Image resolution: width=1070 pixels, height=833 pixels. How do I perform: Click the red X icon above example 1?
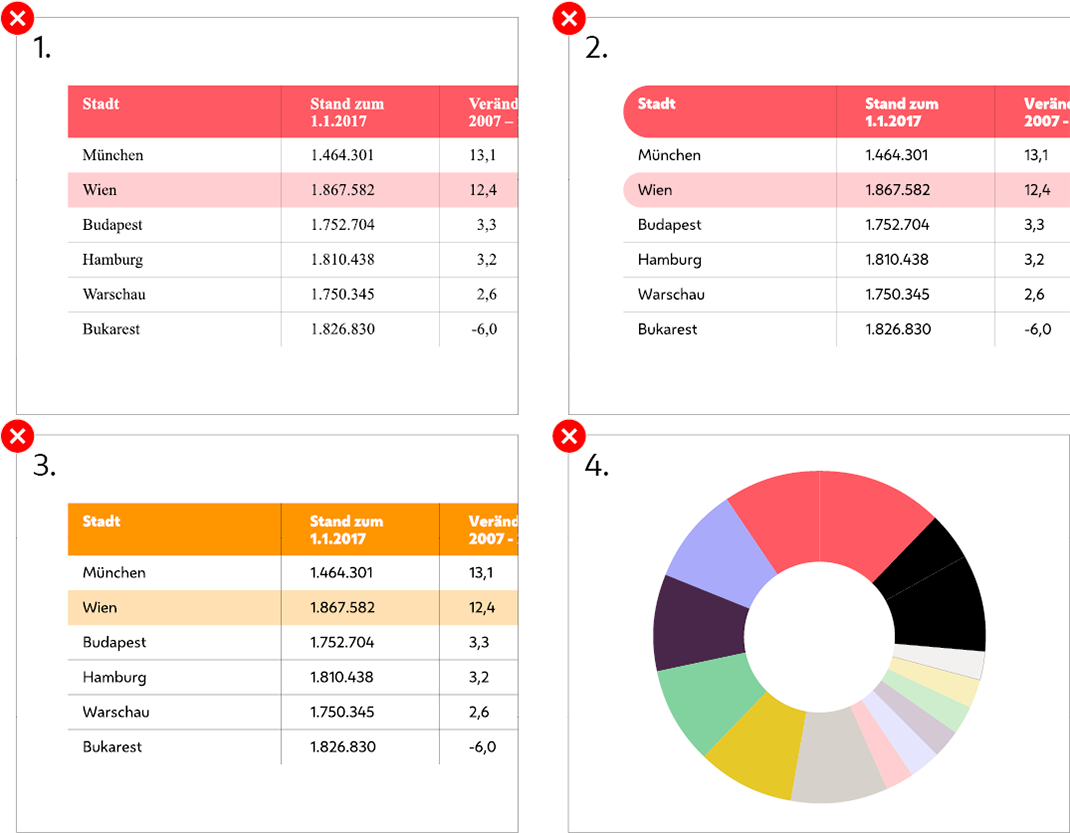(x=19, y=18)
